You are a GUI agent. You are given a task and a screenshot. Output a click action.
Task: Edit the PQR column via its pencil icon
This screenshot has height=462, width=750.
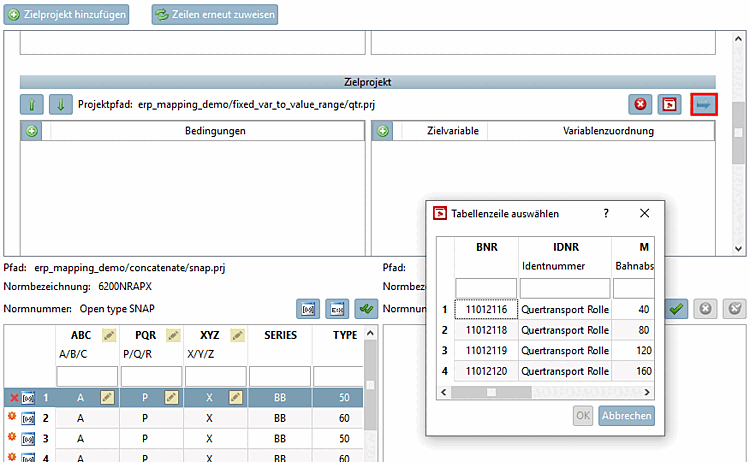tap(173, 335)
